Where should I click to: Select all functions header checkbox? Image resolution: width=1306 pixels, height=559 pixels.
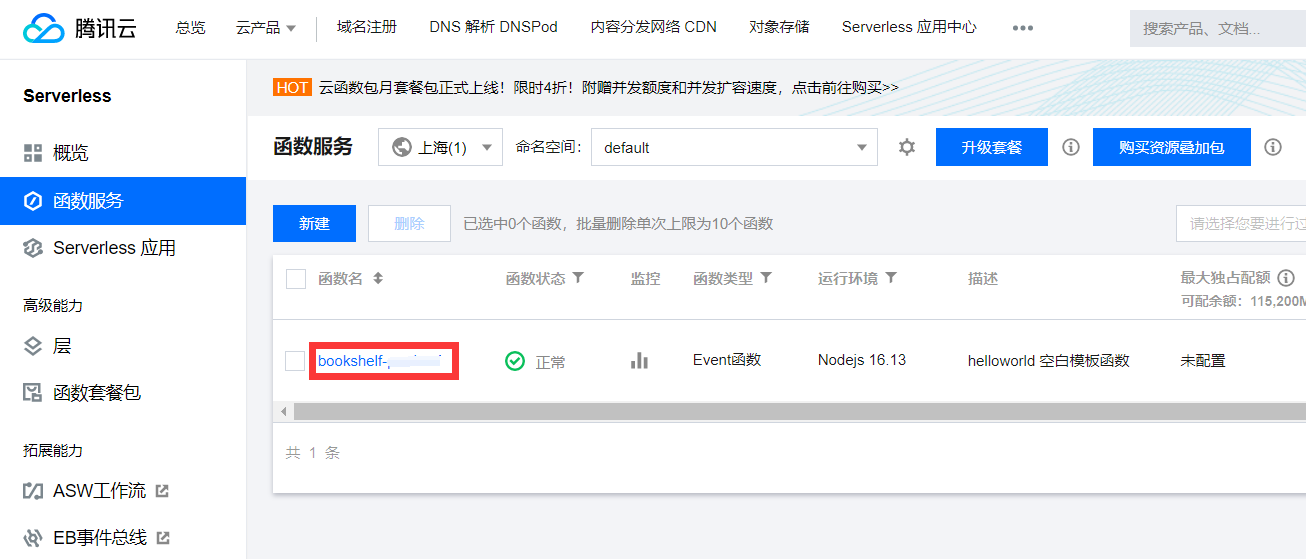tap(296, 279)
